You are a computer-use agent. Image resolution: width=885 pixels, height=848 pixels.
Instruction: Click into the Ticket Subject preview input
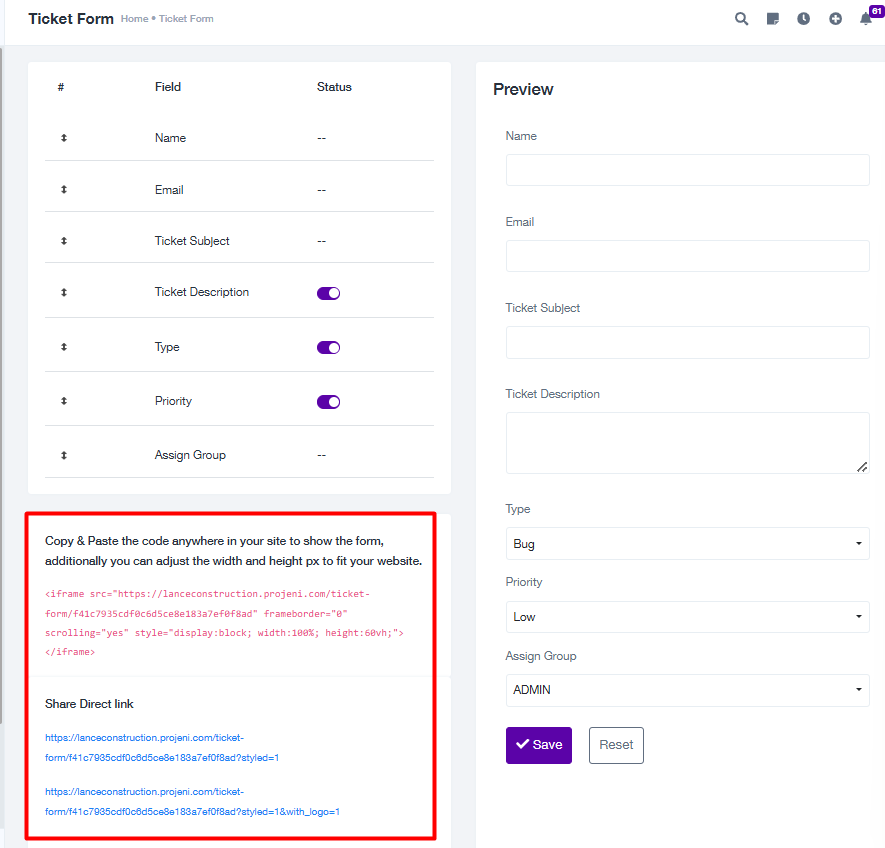pos(687,342)
